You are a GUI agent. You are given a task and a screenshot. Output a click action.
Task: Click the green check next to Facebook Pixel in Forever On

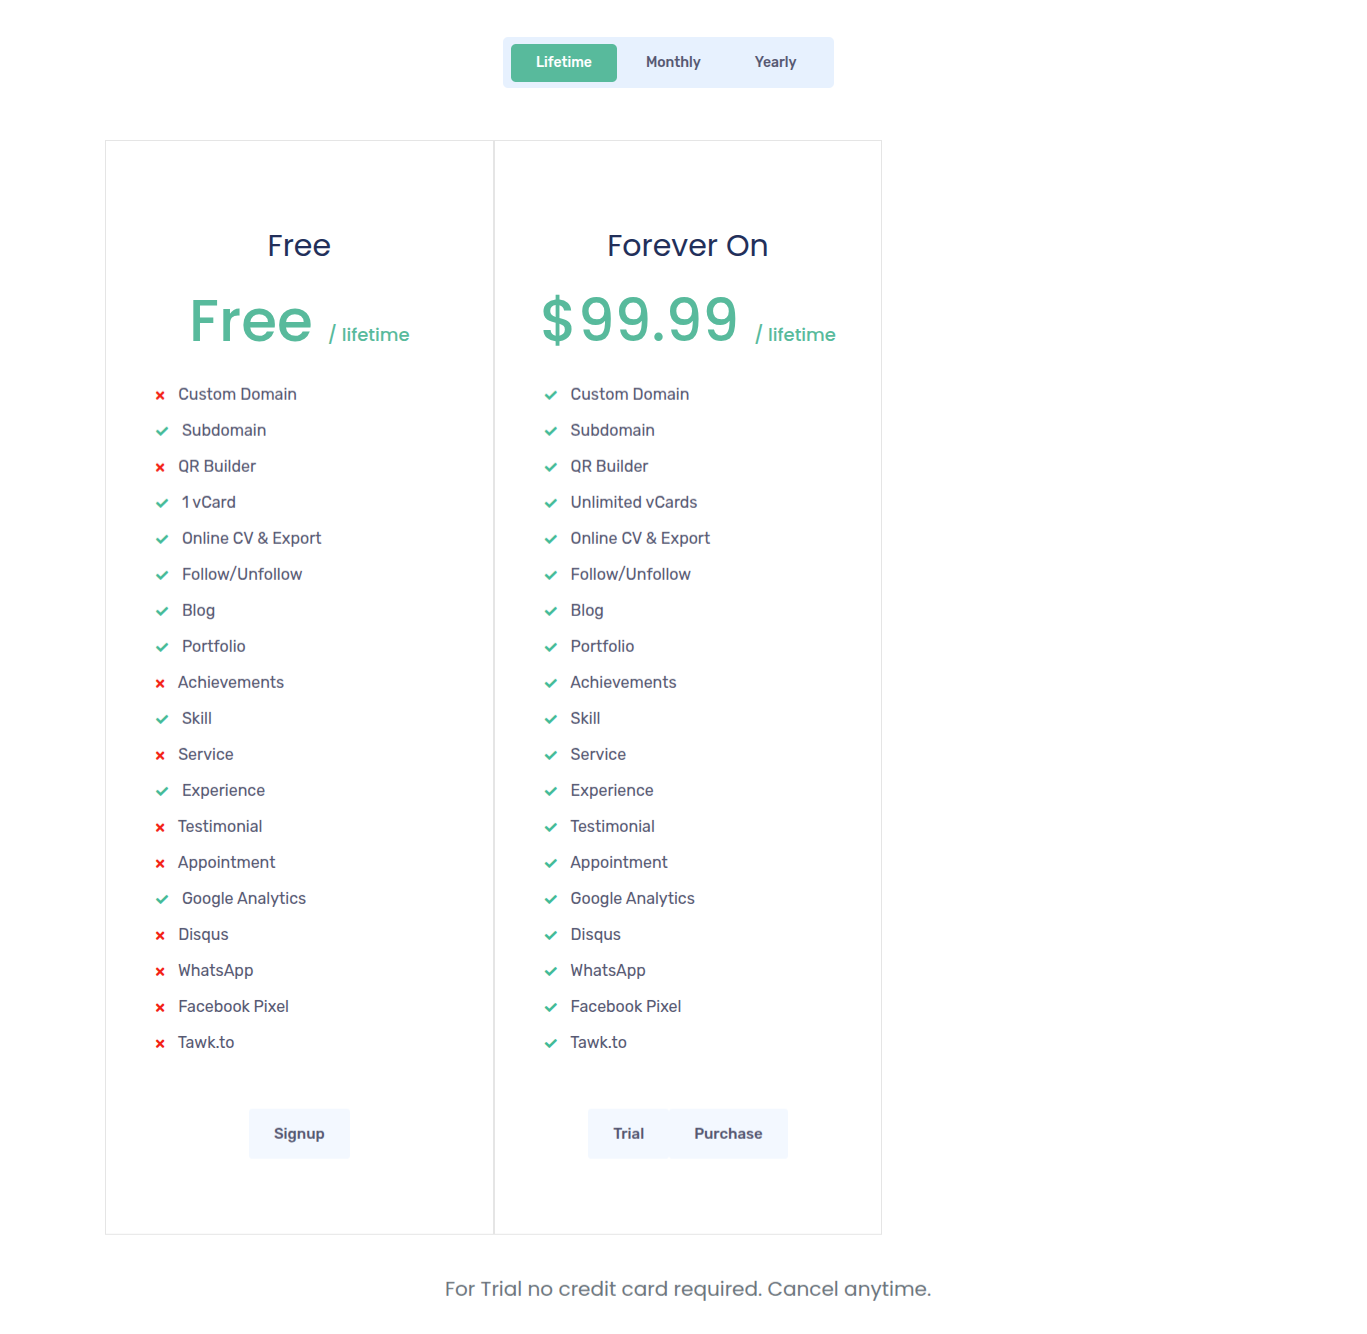pyautogui.click(x=551, y=1007)
